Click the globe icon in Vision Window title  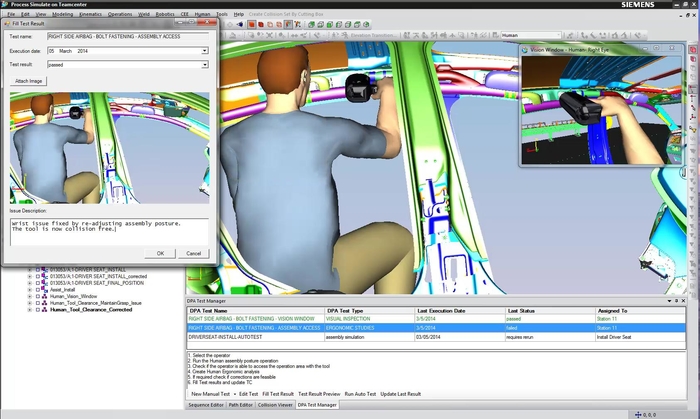(525, 50)
